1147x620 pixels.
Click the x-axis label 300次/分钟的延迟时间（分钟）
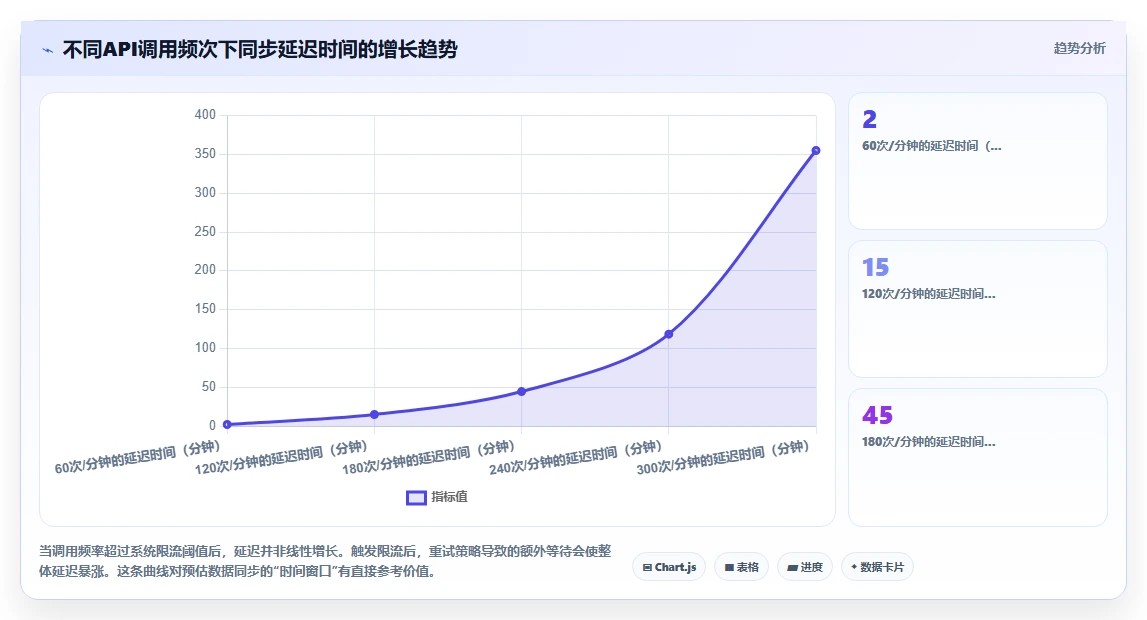pyautogui.click(x=723, y=457)
